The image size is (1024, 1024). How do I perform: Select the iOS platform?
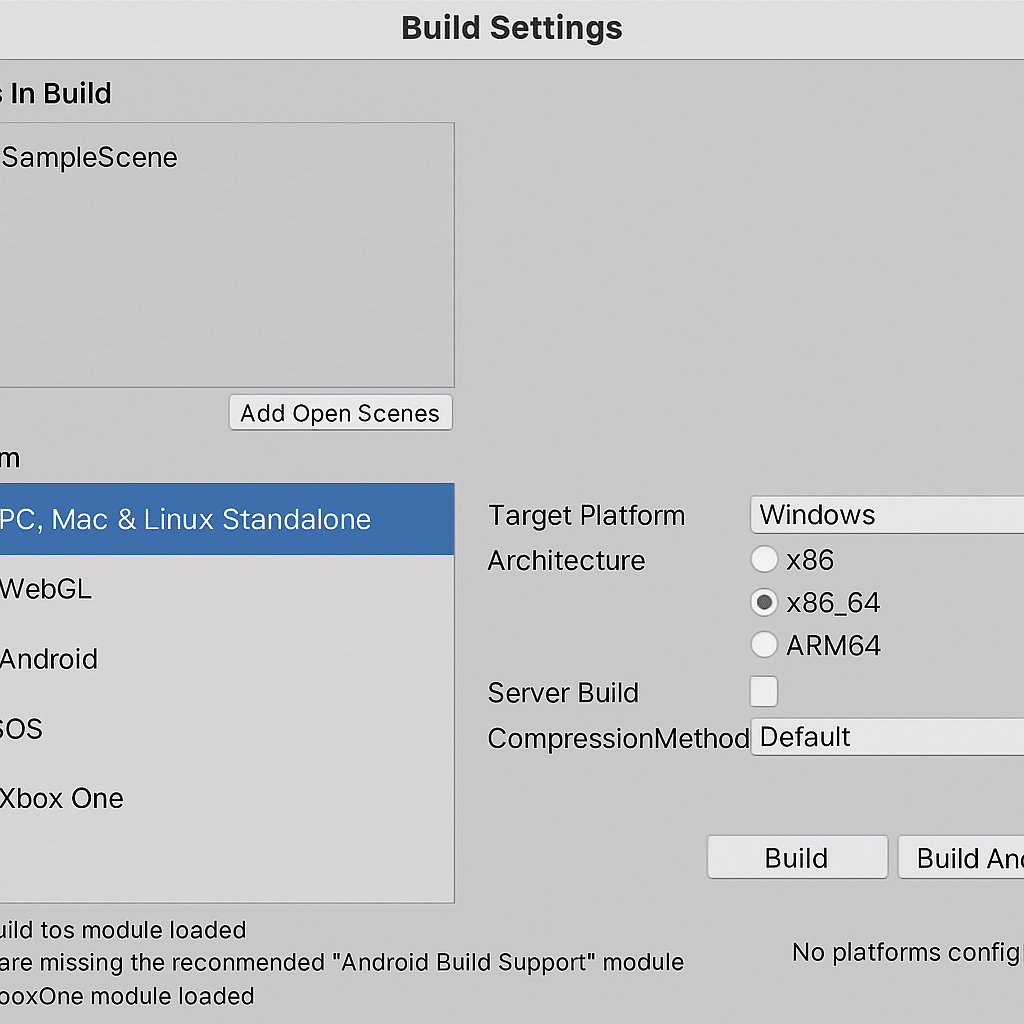tap(20, 729)
